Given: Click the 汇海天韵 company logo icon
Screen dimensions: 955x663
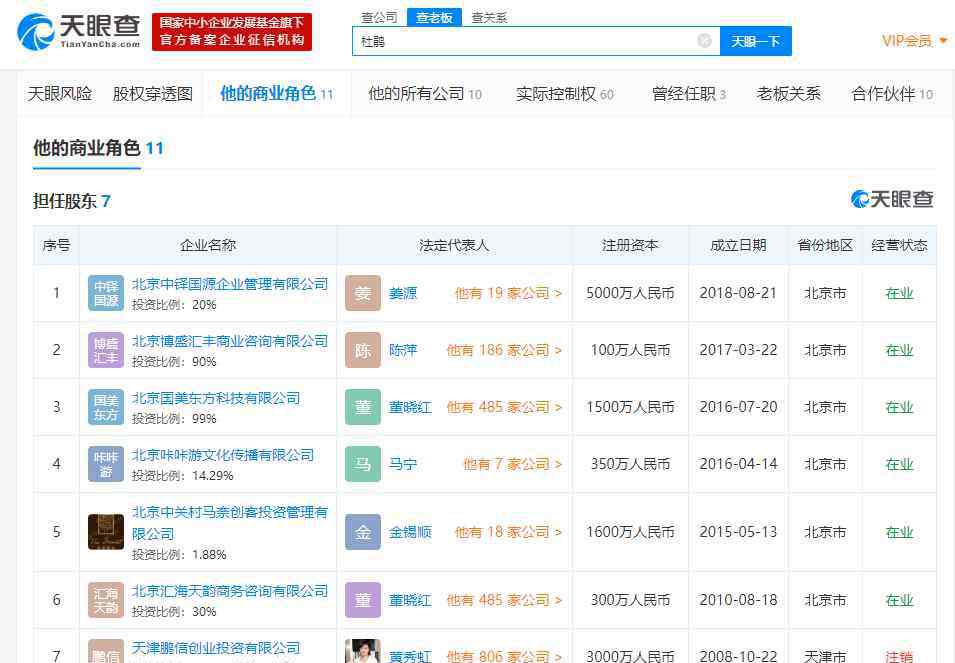Looking at the screenshot, I should click(x=106, y=600).
